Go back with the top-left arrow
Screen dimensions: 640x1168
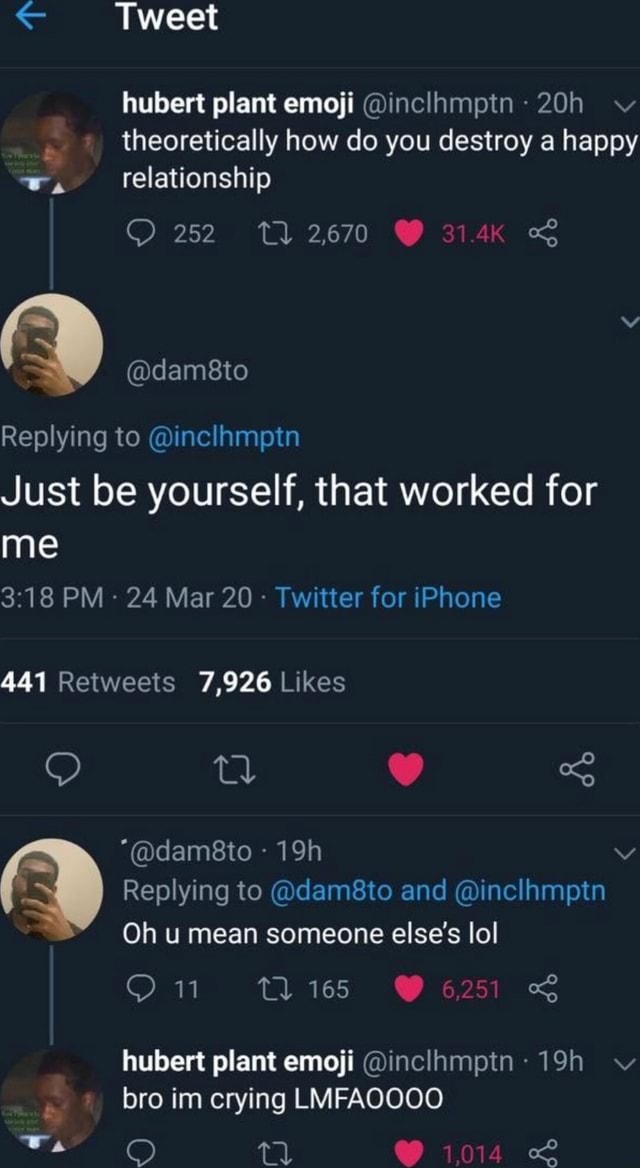click(x=30, y=17)
